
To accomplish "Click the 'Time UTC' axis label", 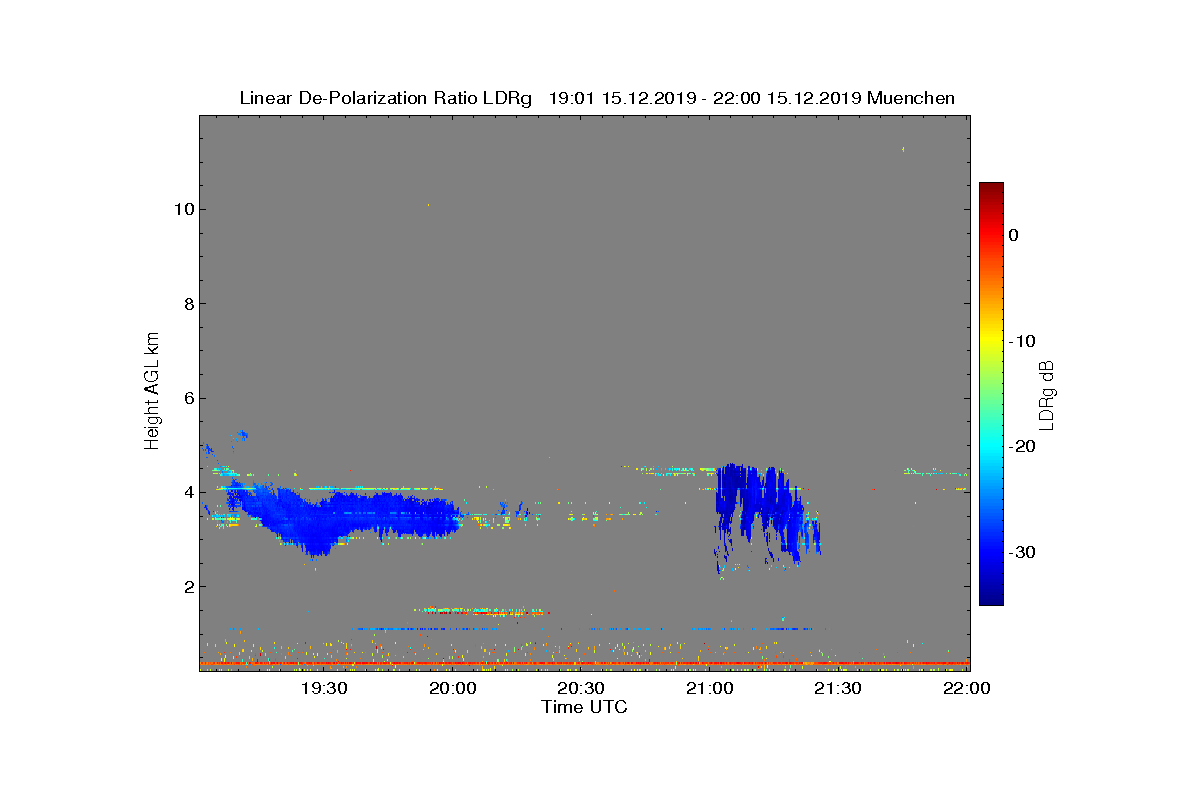I will click(x=584, y=707).
